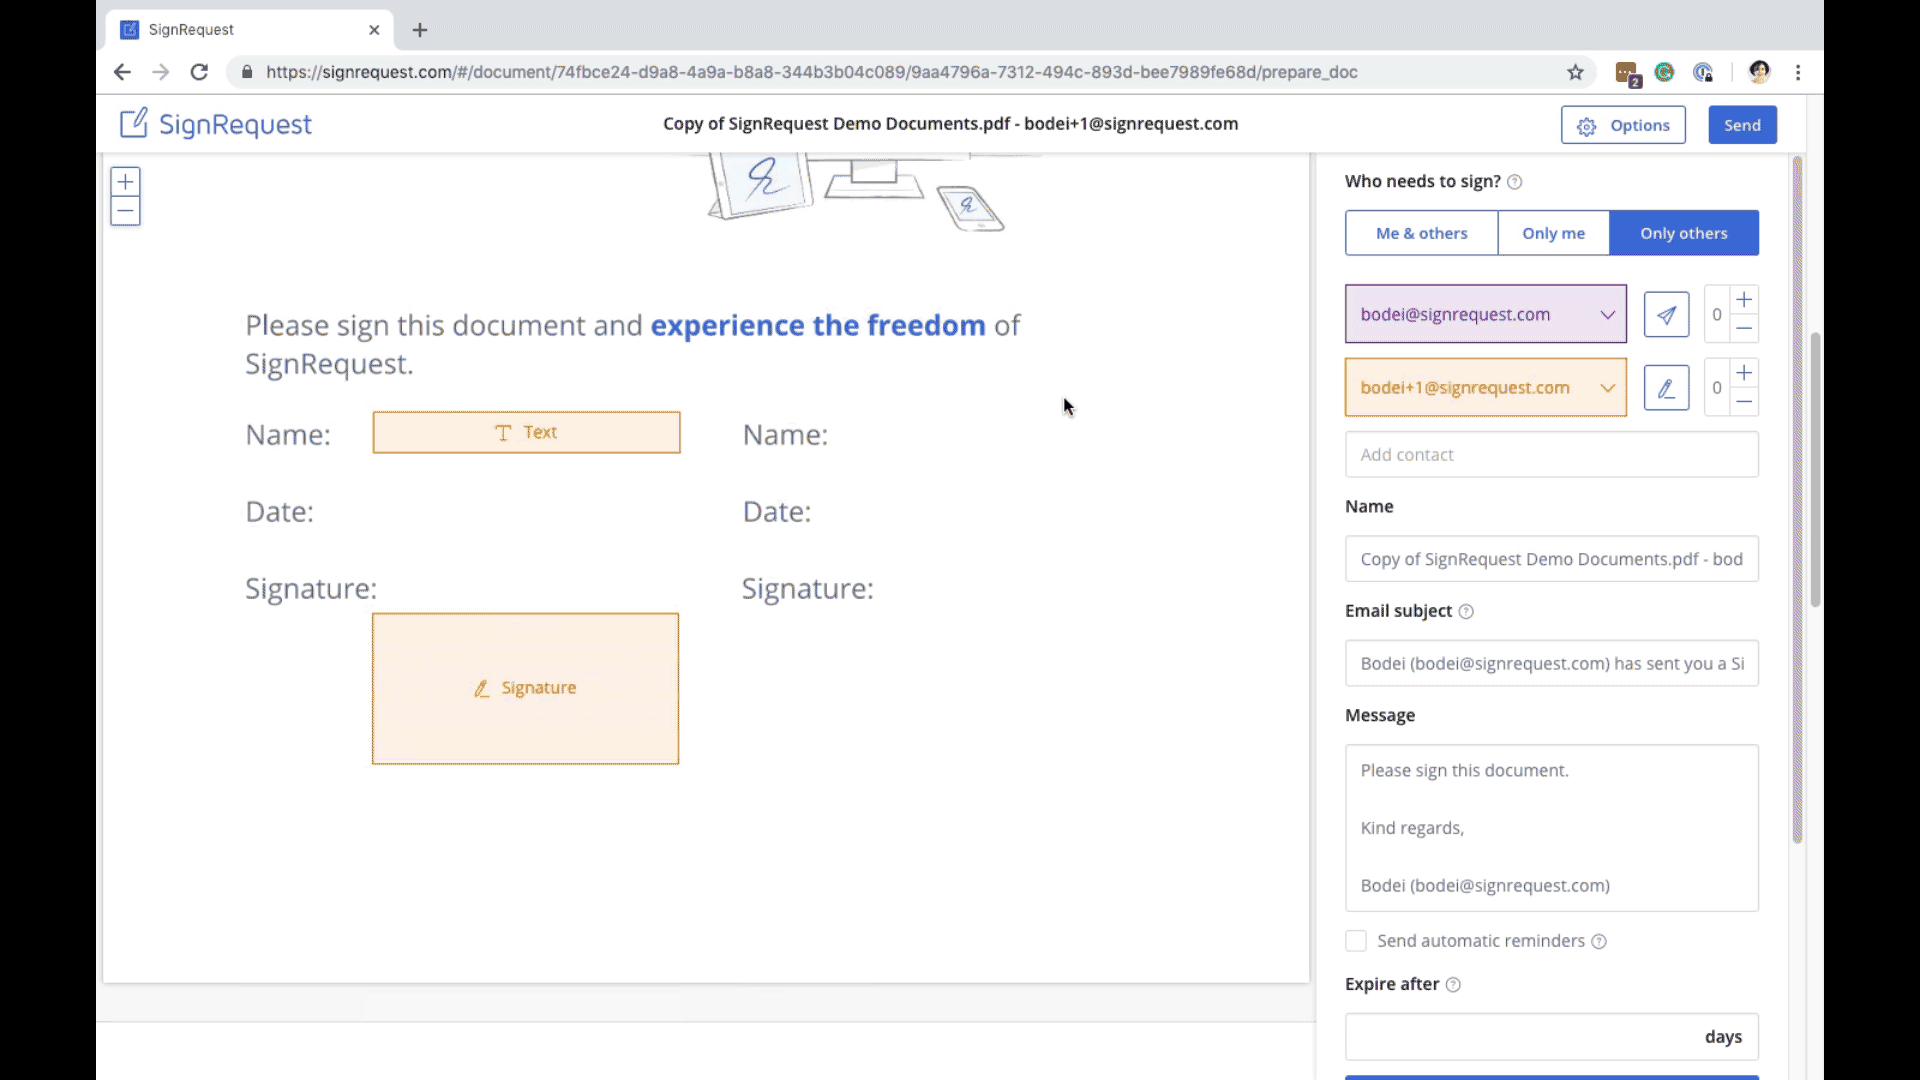Screen dimensions: 1920x1080
Task: Open help for 'Who needs to sign?'
Action: coord(1514,182)
